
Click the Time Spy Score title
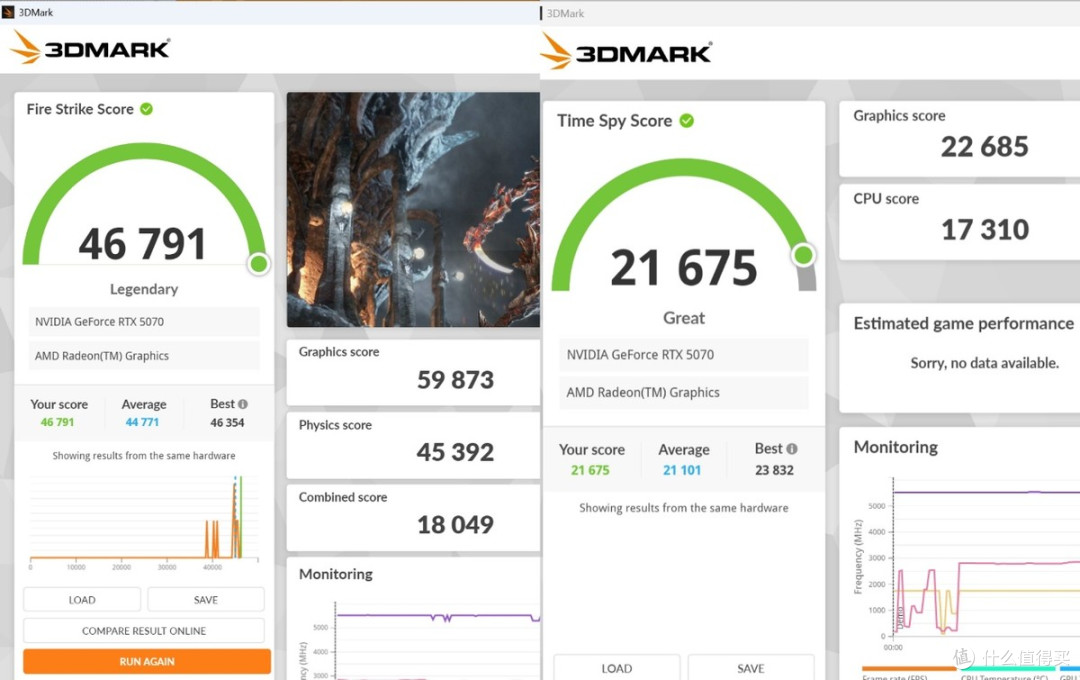pyautogui.click(x=614, y=121)
